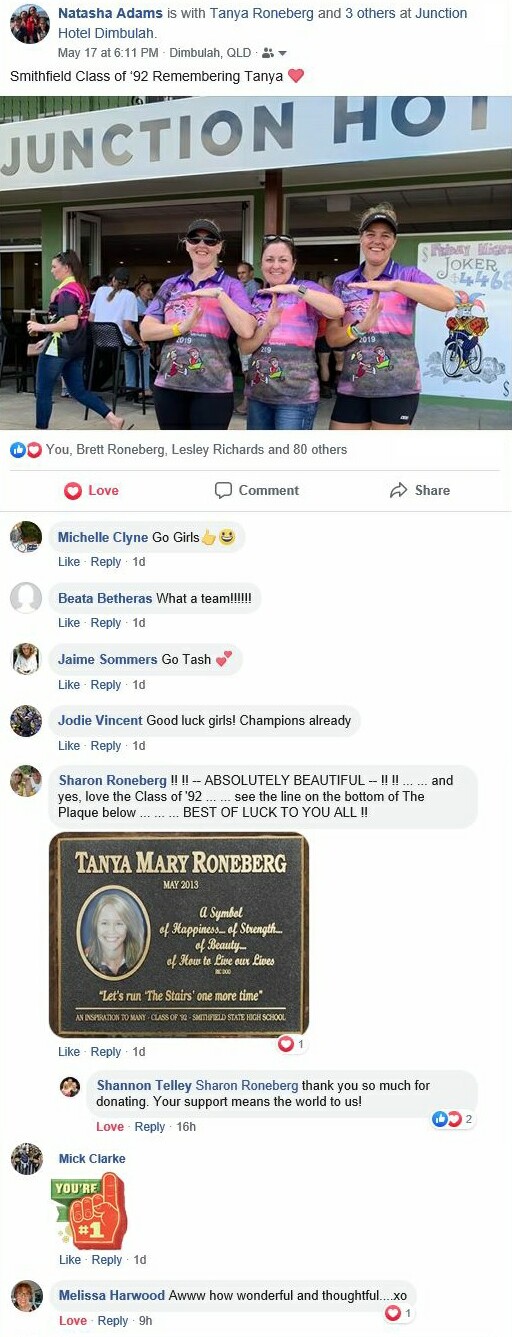Toggle Love on Melissa Harwood's comment

click(x=73, y=1321)
